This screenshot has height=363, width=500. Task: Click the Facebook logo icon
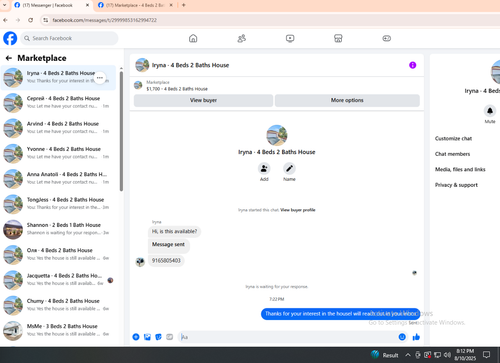click(x=10, y=38)
